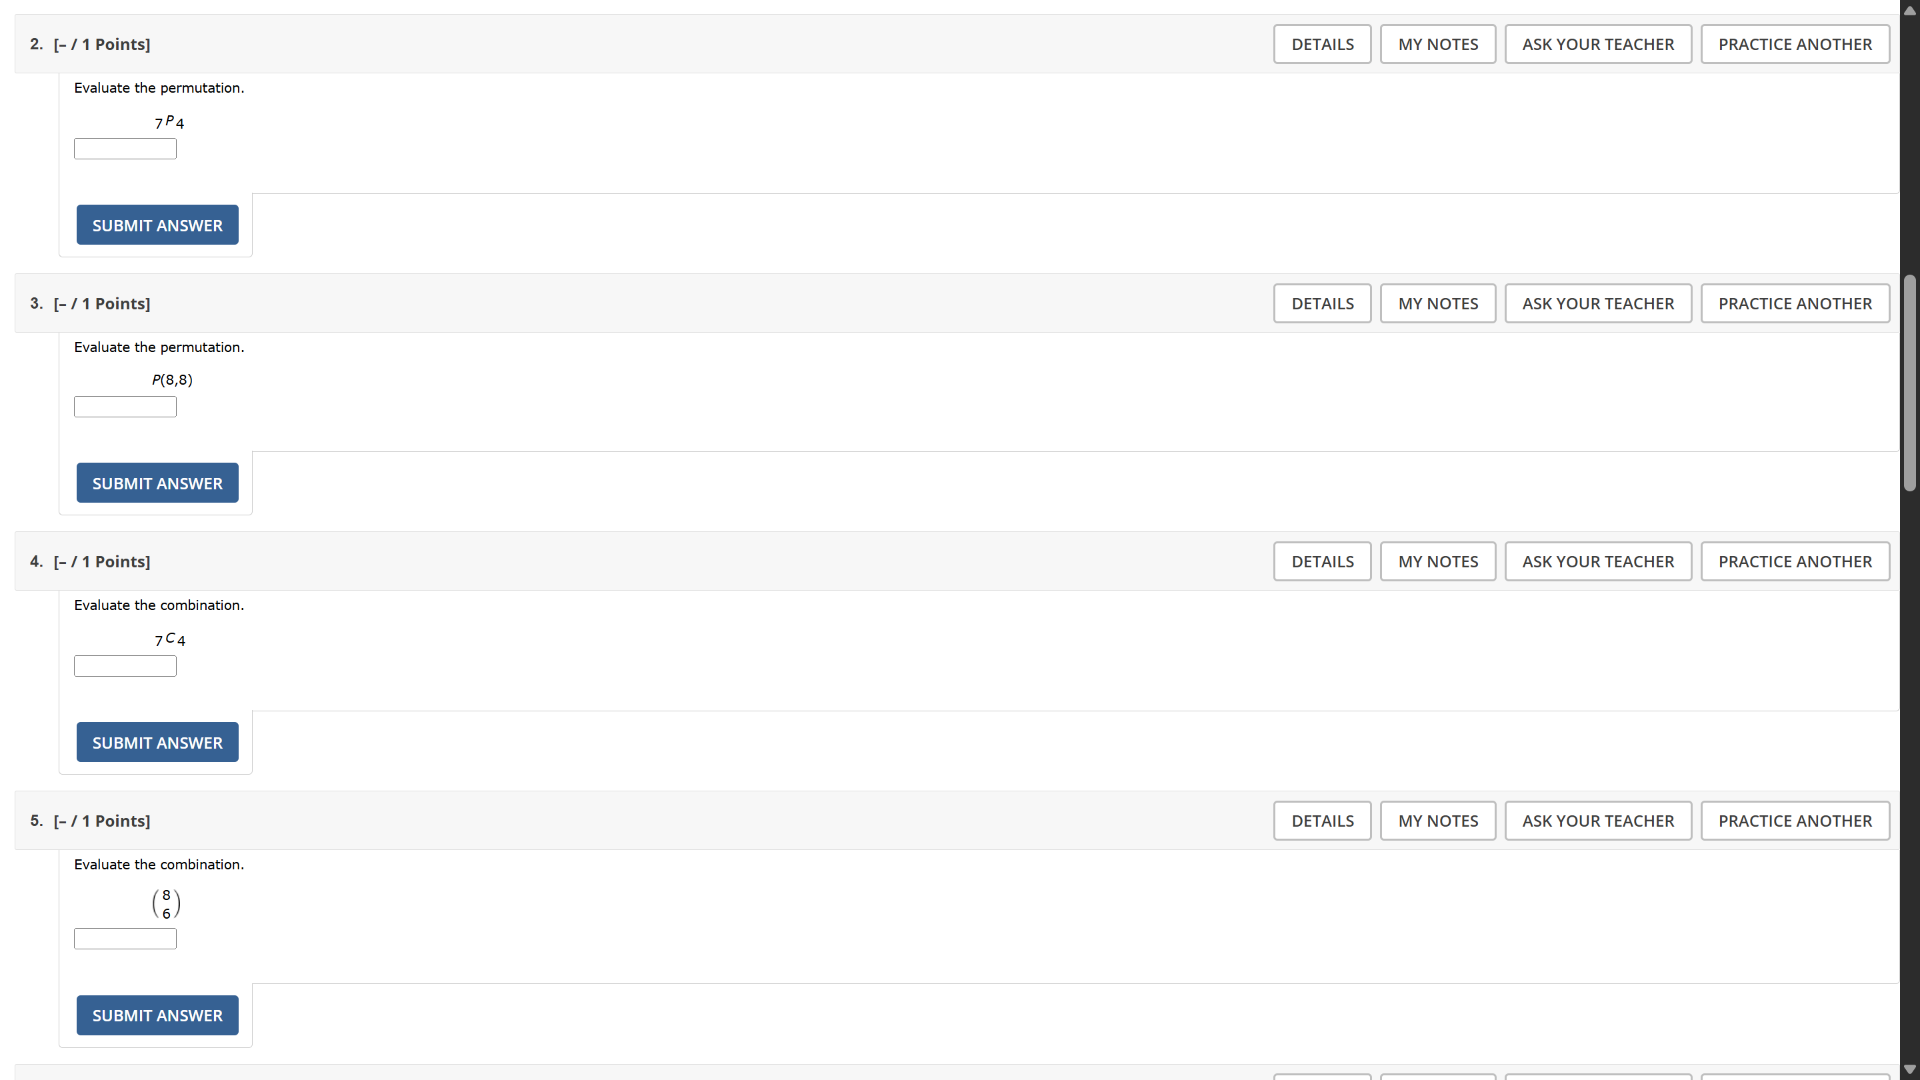The height and width of the screenshot is (1080, 1920).
Task: Submit answer for question 5
Action: click(x=157, y=1015)
